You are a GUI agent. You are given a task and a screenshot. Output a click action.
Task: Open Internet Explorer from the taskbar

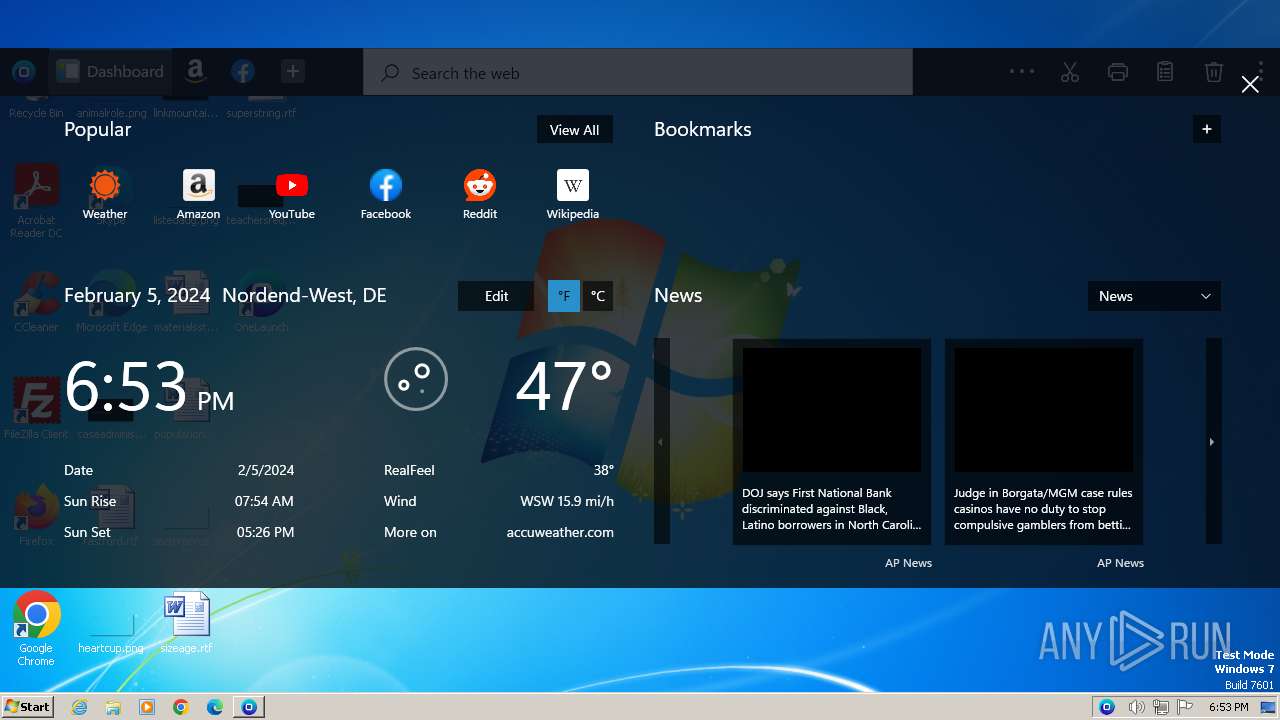point(79,707)
